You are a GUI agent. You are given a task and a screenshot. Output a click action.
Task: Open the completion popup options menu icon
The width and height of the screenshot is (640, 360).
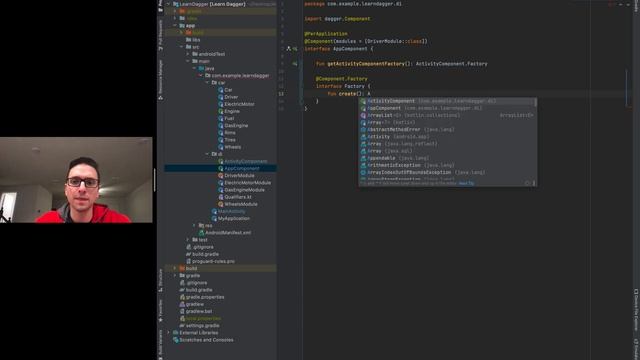coord(533,183)
